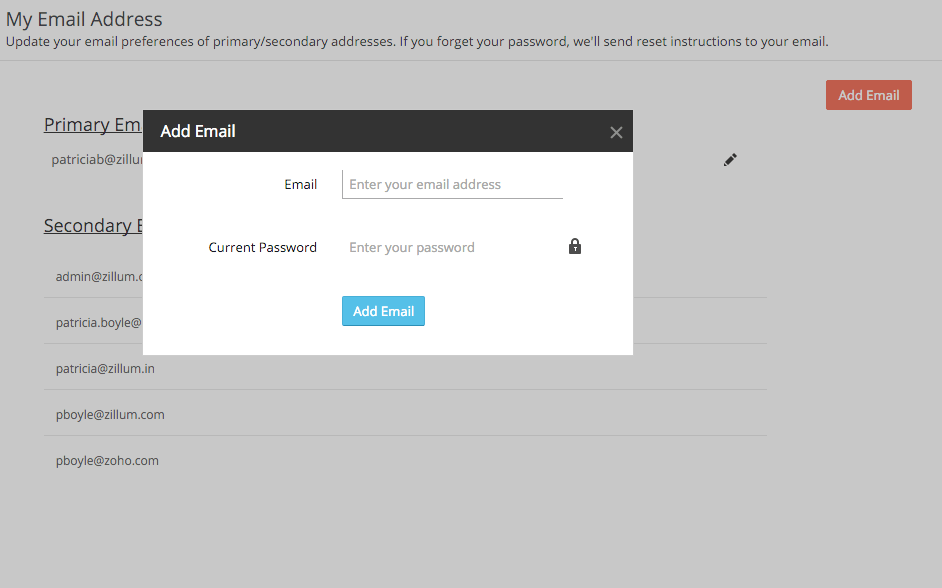Image resolution: width=942 pixels, height=588 pixels.
Task: Click the email preferences description text
Action: click(417, 42)
